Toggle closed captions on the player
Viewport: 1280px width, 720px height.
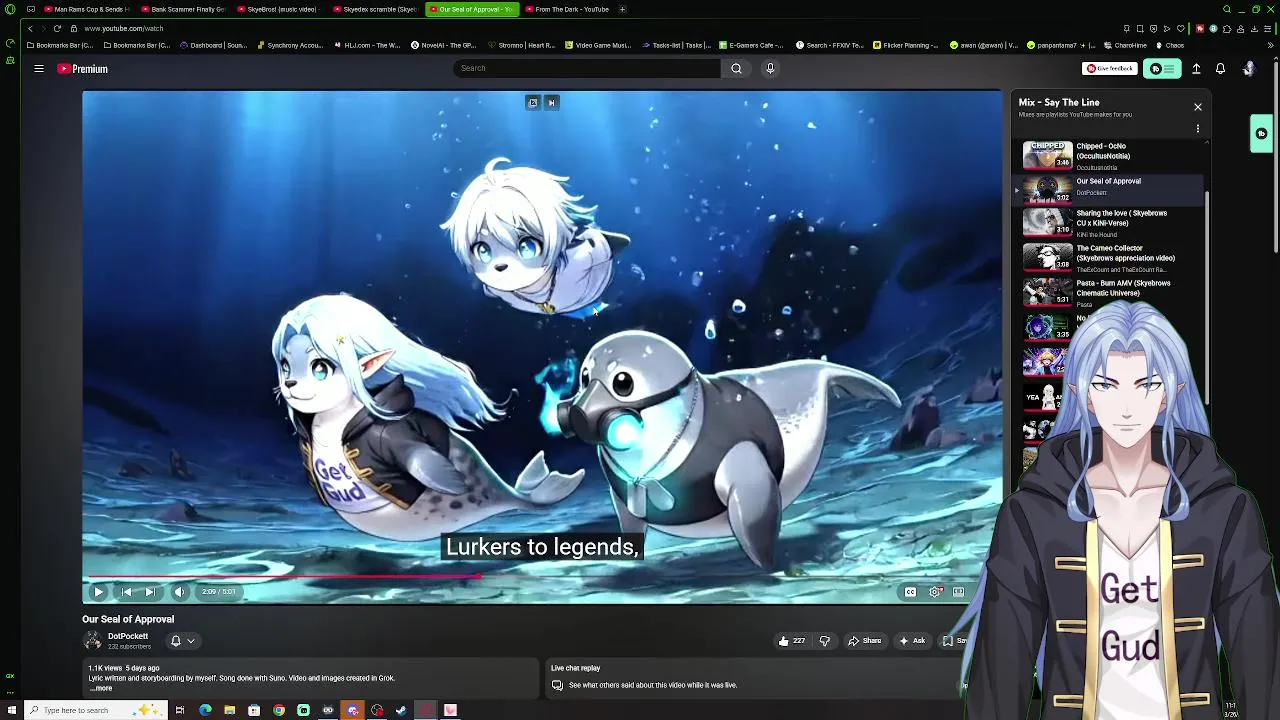[x=910, y=592]
